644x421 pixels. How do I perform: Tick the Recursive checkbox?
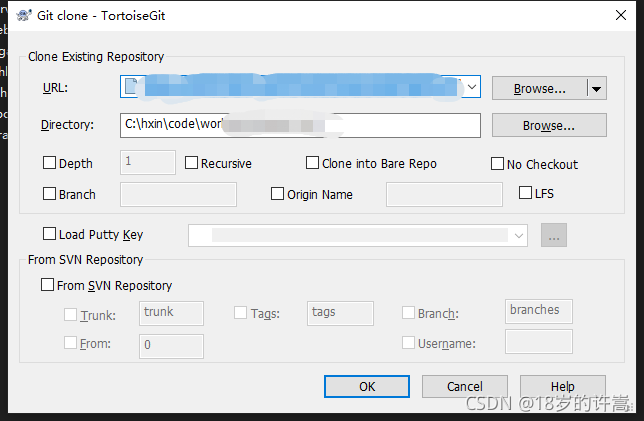(191, 163)
